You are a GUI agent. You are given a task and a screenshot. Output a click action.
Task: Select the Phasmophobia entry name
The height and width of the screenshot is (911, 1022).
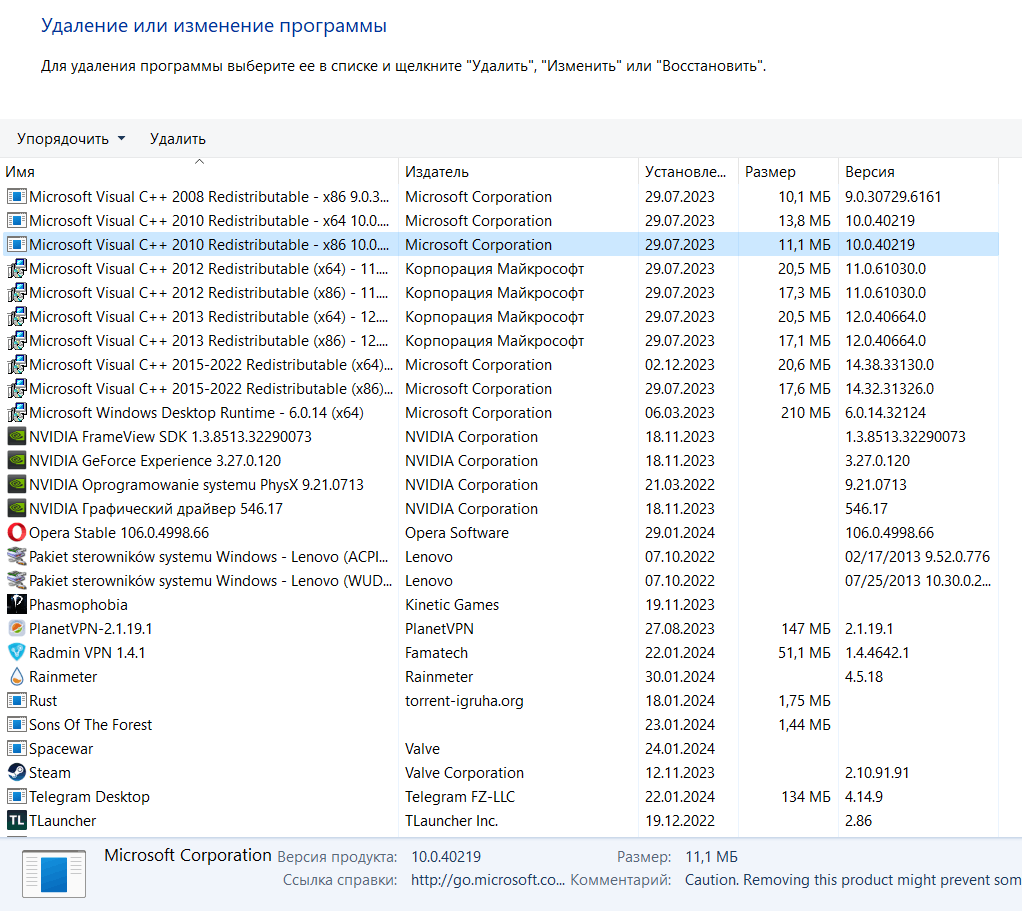[x=78, y=605]
